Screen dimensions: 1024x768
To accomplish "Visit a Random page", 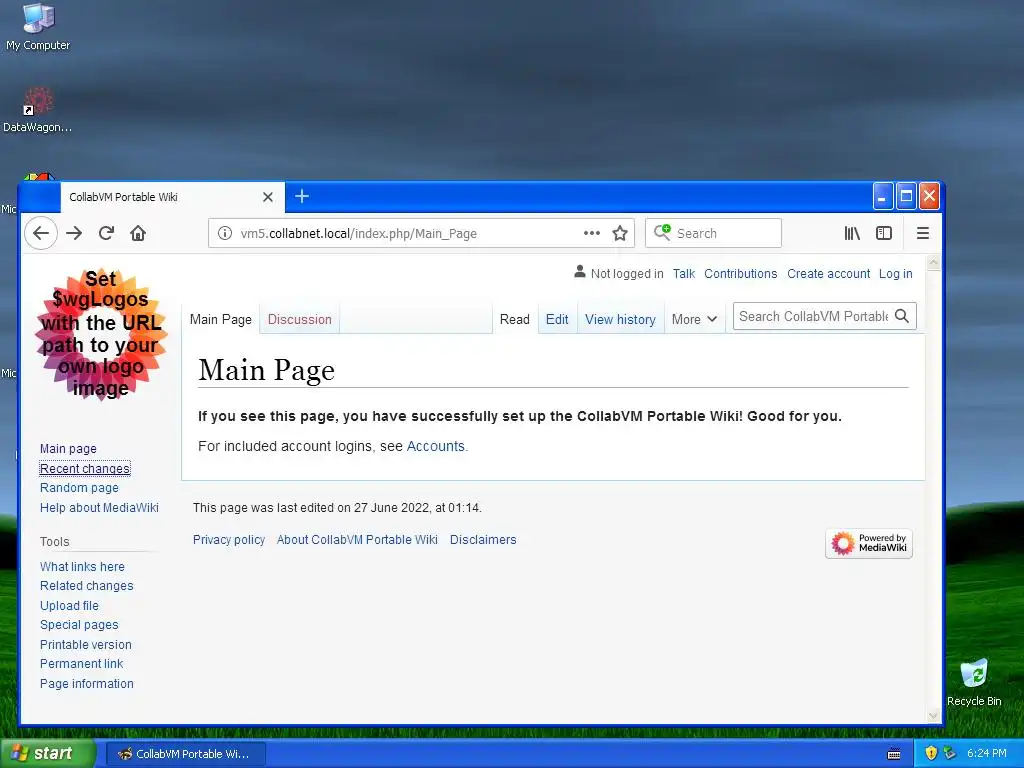I will coord(79,488).
